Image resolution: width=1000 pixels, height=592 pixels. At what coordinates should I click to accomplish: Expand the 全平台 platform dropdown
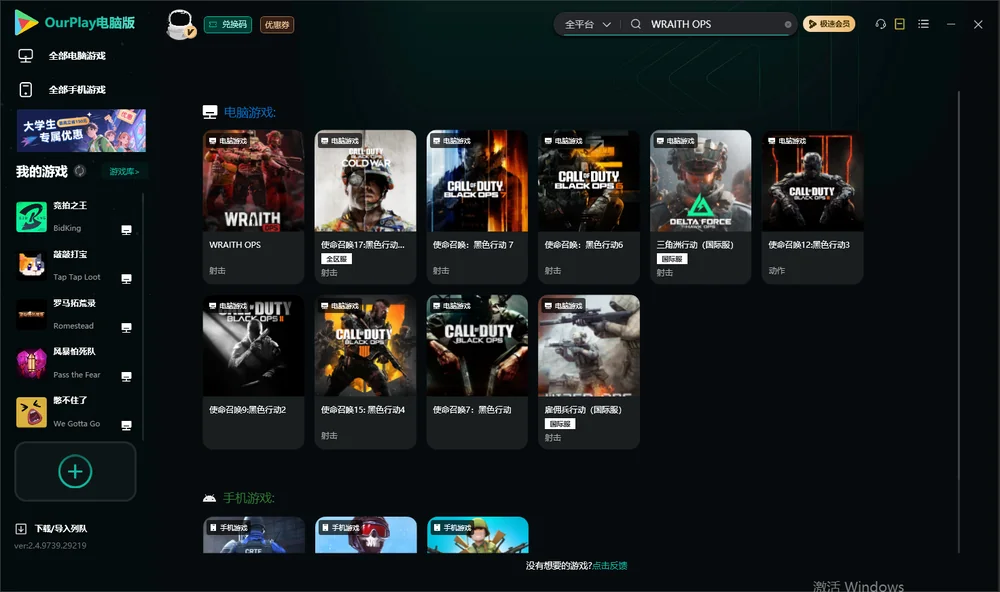[587, 24]
